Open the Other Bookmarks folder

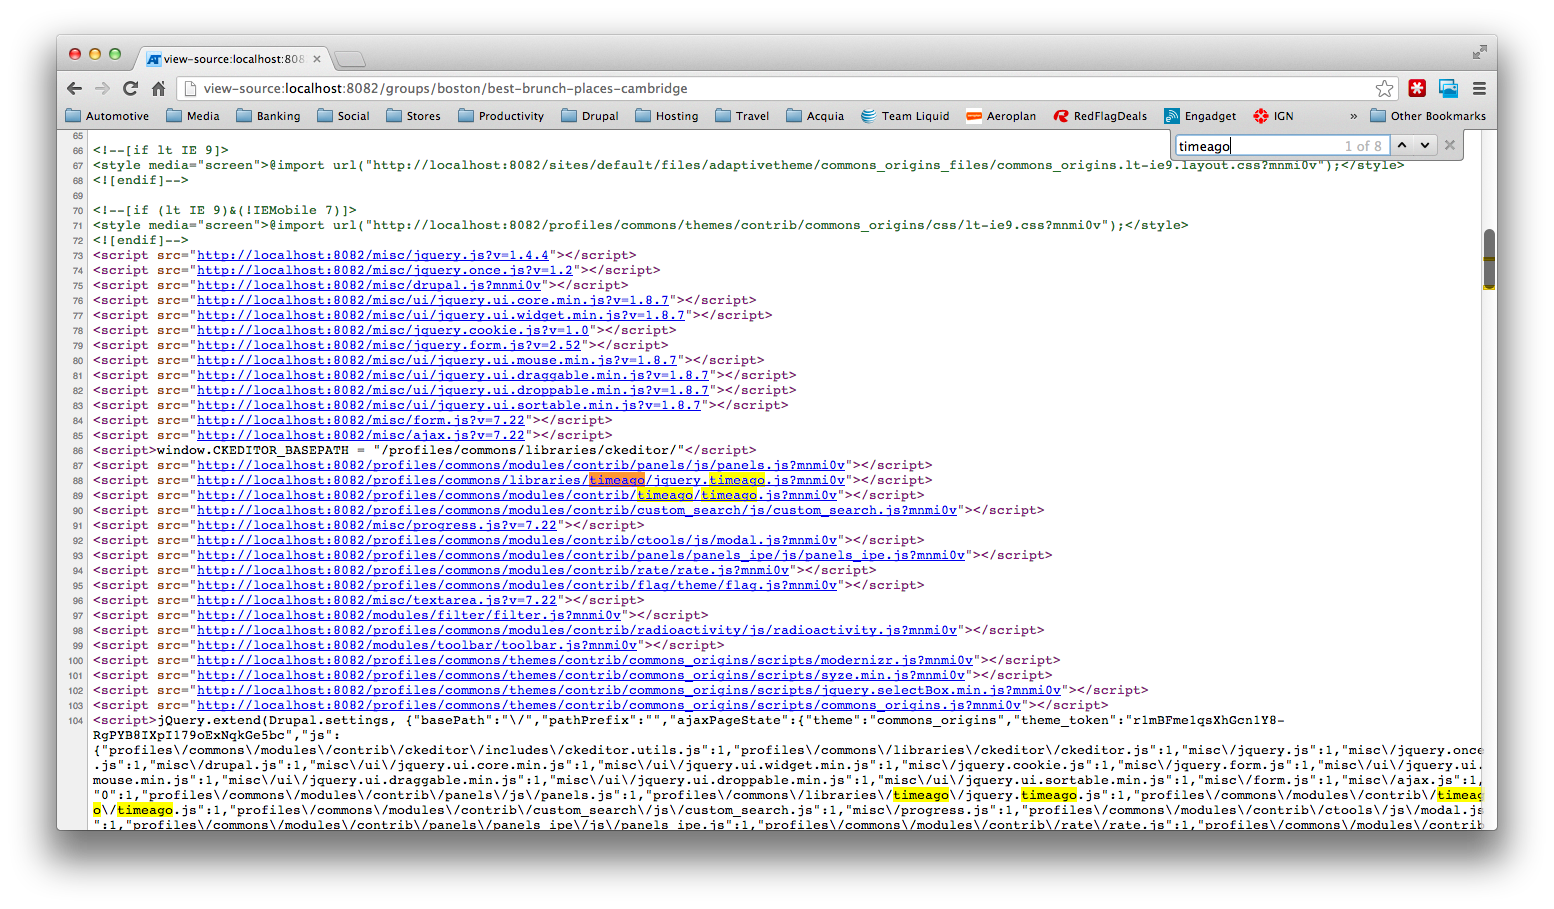click(1428, 116)
